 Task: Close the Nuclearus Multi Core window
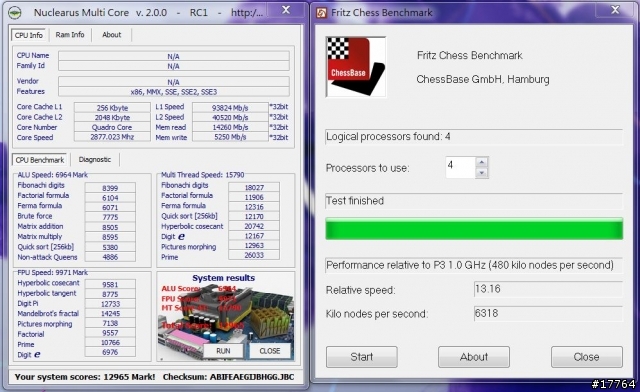(x=286, y=10)
